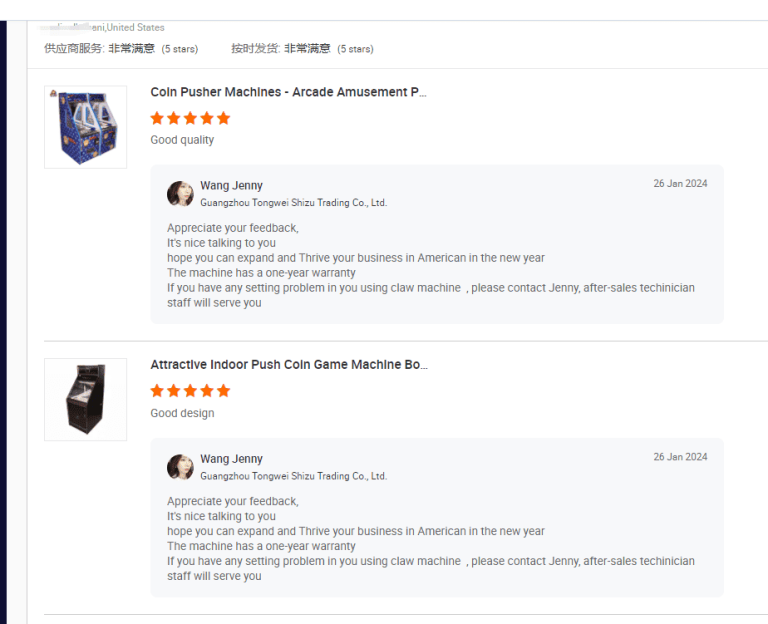Screen dimensions: 768x624
Task: Click the first star under Coin Pusher Machines
Action: click(157, 118)
